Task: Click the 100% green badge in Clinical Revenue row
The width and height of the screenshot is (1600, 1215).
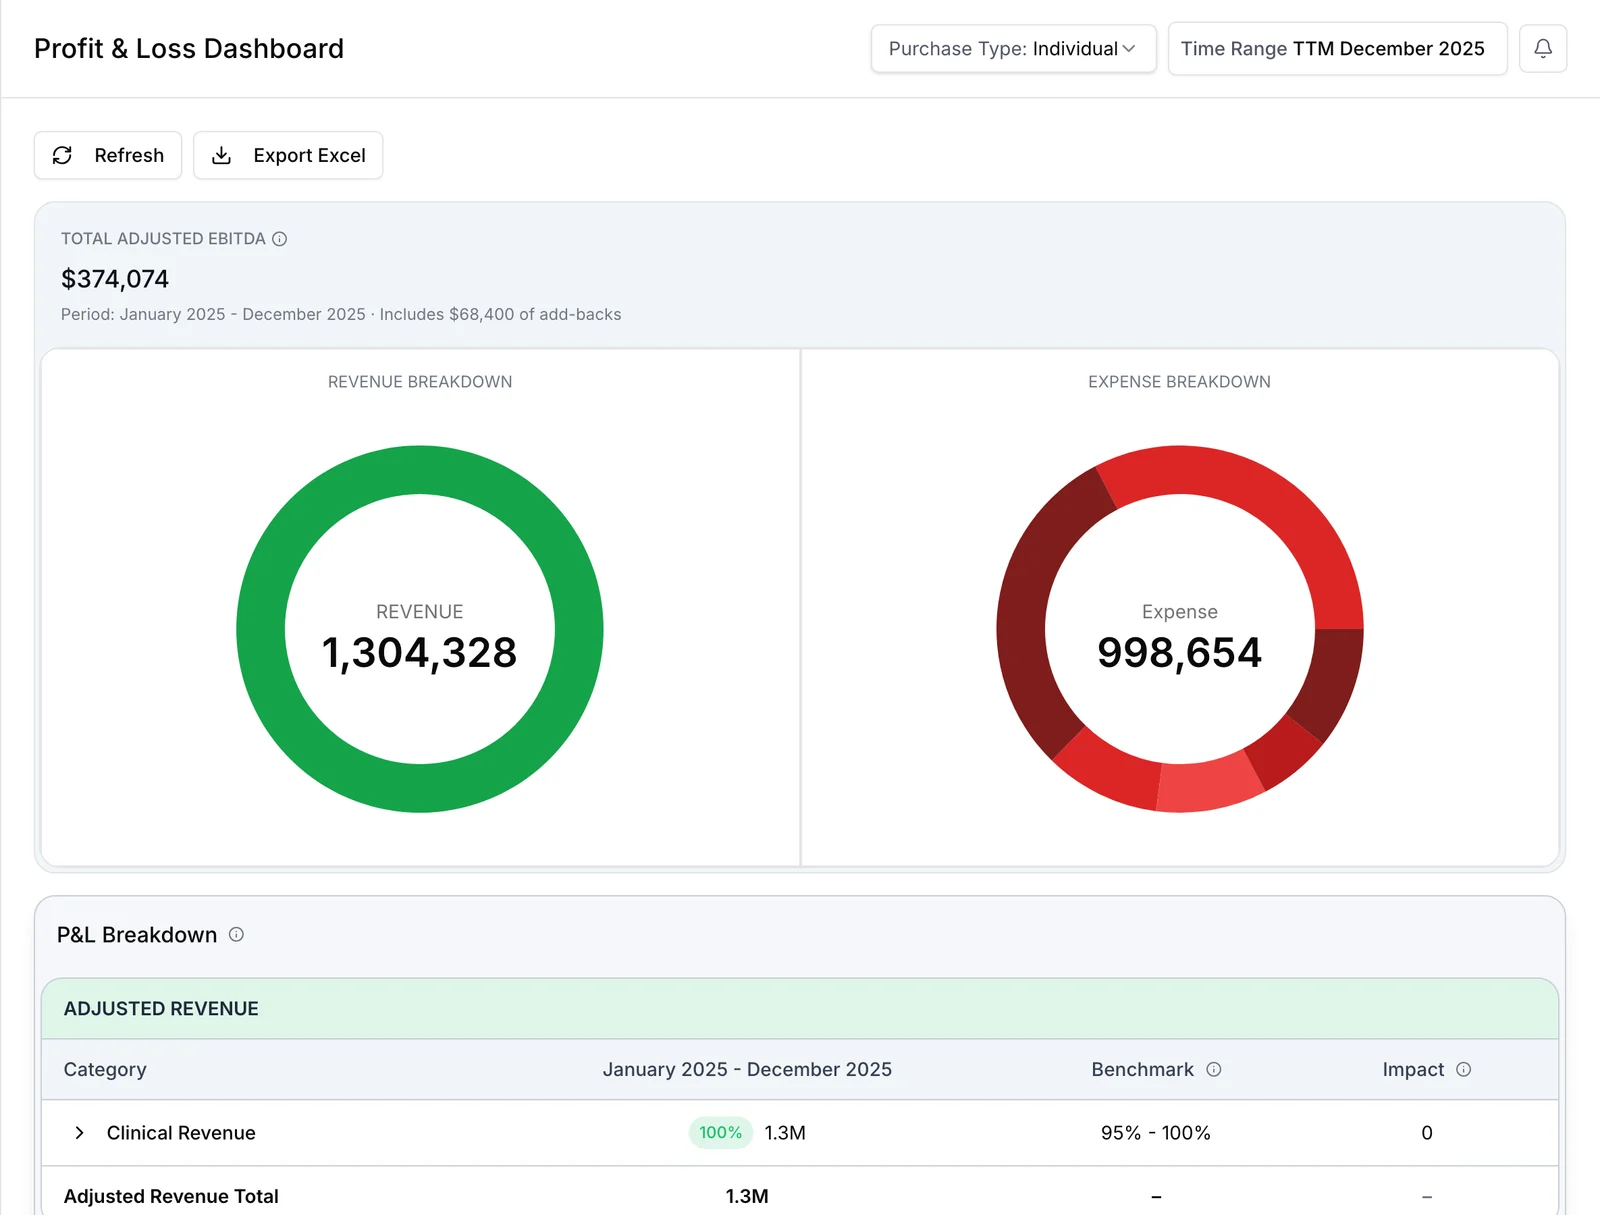Action: tap(720, 1132)
